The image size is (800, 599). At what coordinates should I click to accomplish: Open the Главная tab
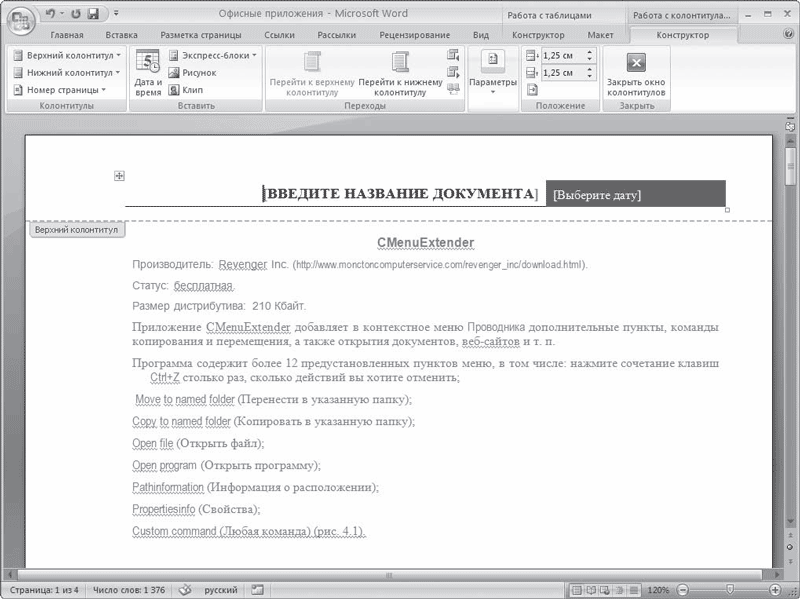pos(67,35)
